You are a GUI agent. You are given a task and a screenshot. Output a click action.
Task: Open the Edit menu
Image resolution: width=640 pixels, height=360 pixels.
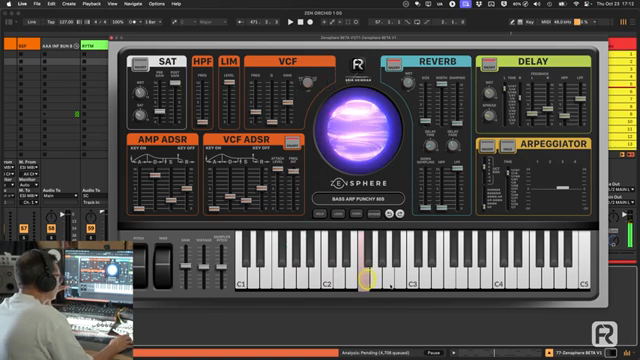tap(51, 4)
